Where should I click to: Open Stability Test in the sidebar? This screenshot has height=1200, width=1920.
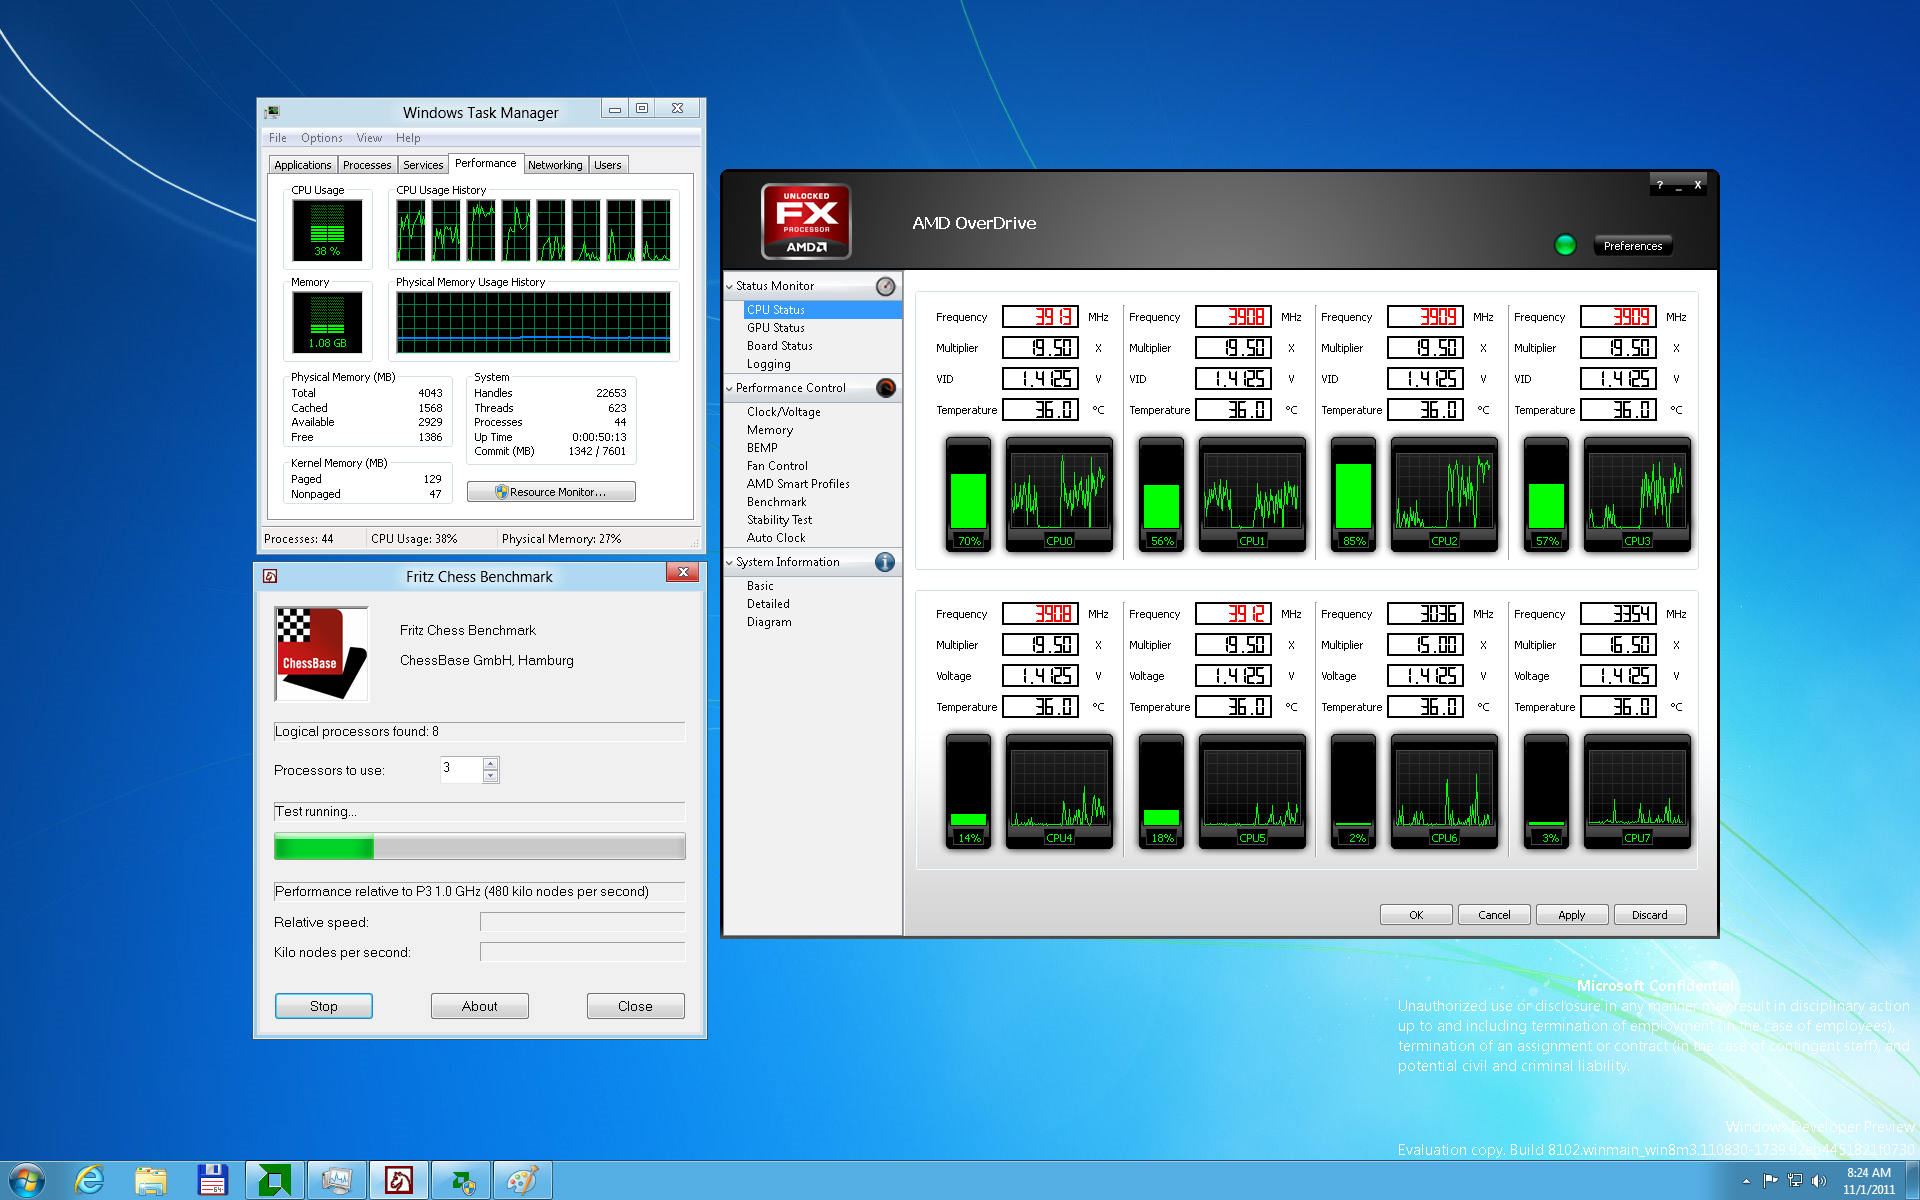pyautogui.click(x=779, y=520)
